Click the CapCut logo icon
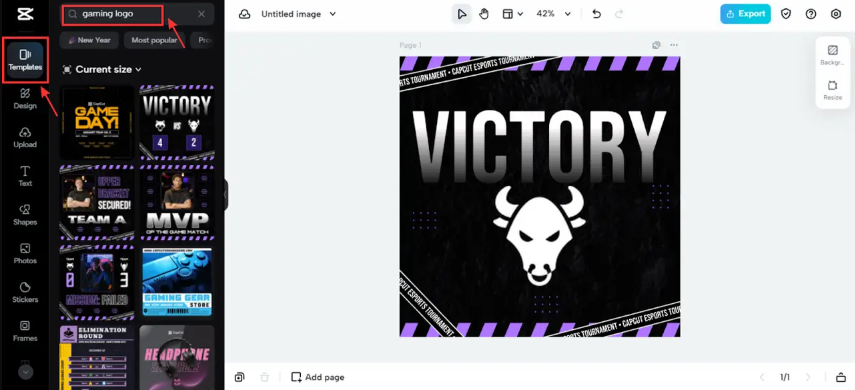Viewport: 855px width, 390px height. point(25,14)
